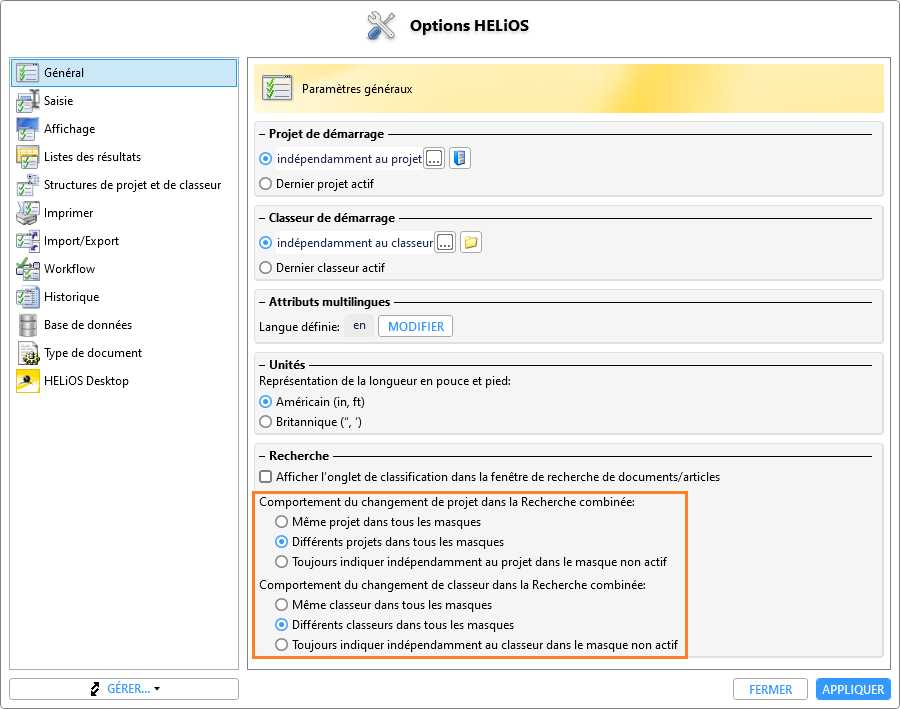Click the Général category icon
Screen dimensions: 900x709
click(27, 73)
